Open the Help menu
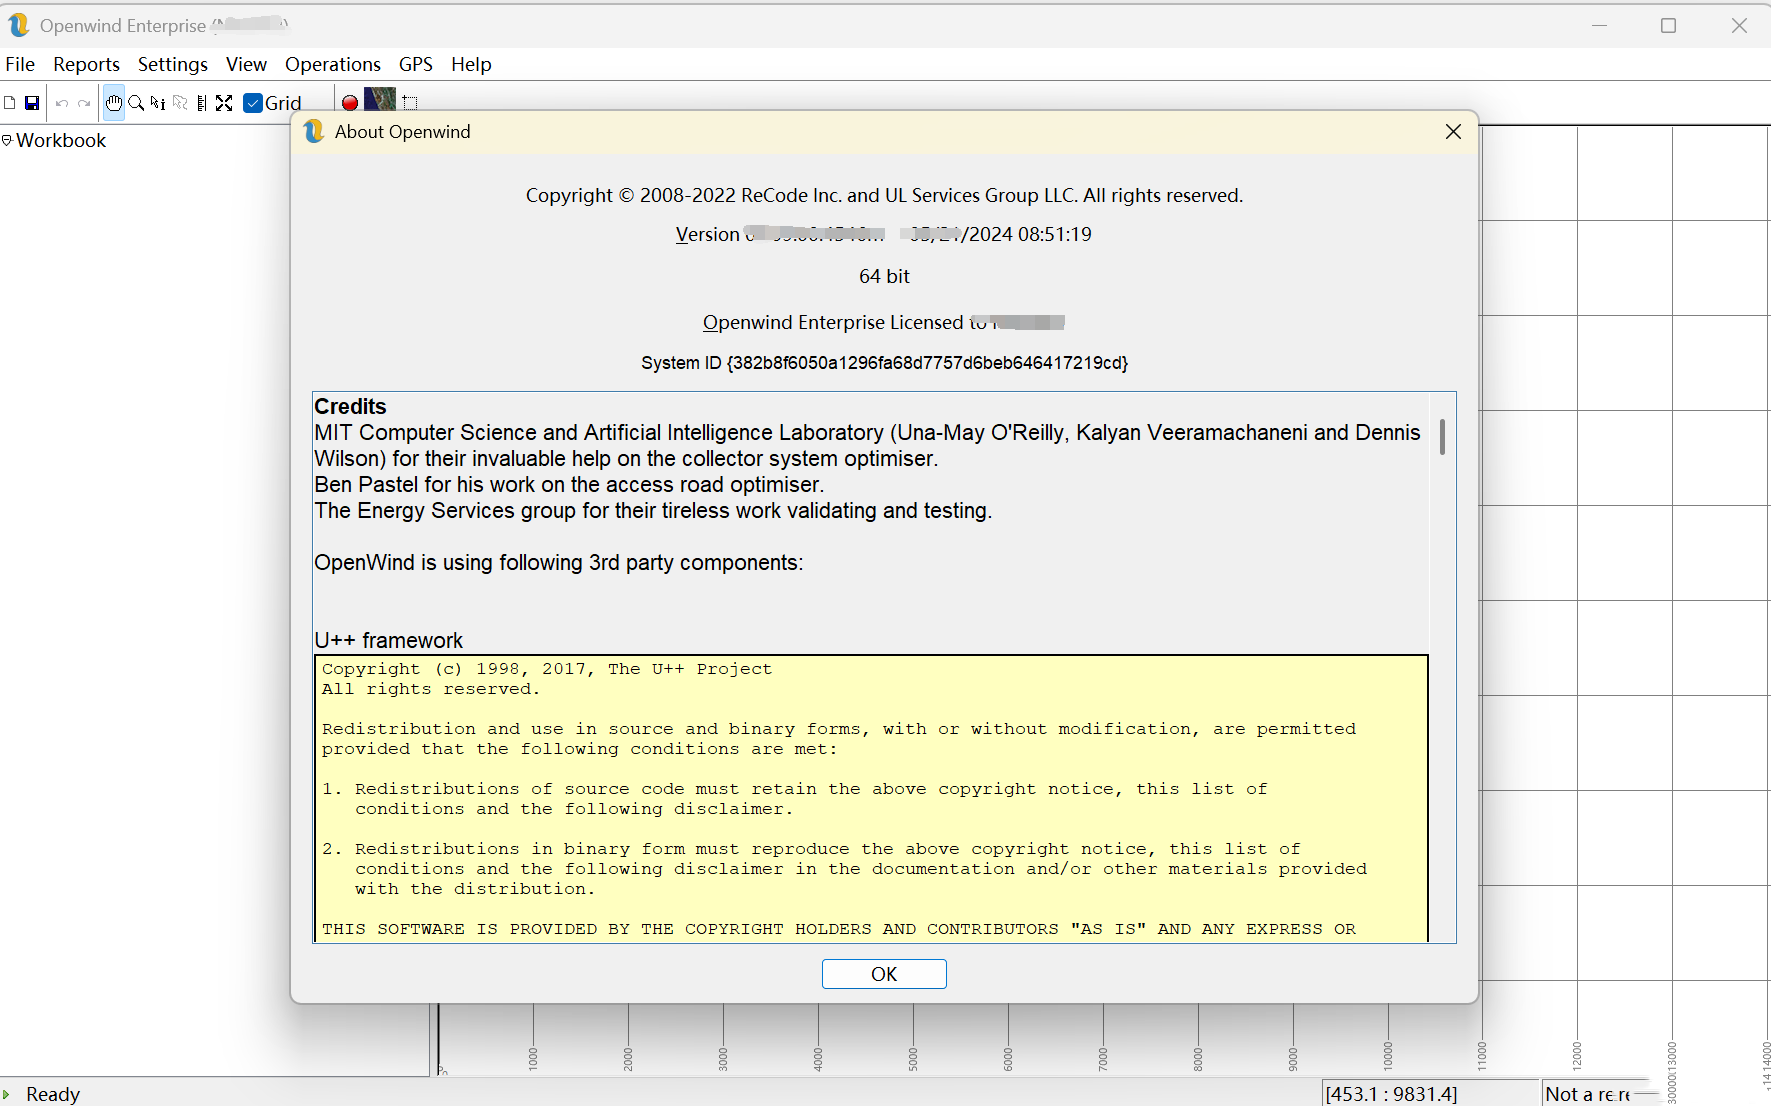 471,64
